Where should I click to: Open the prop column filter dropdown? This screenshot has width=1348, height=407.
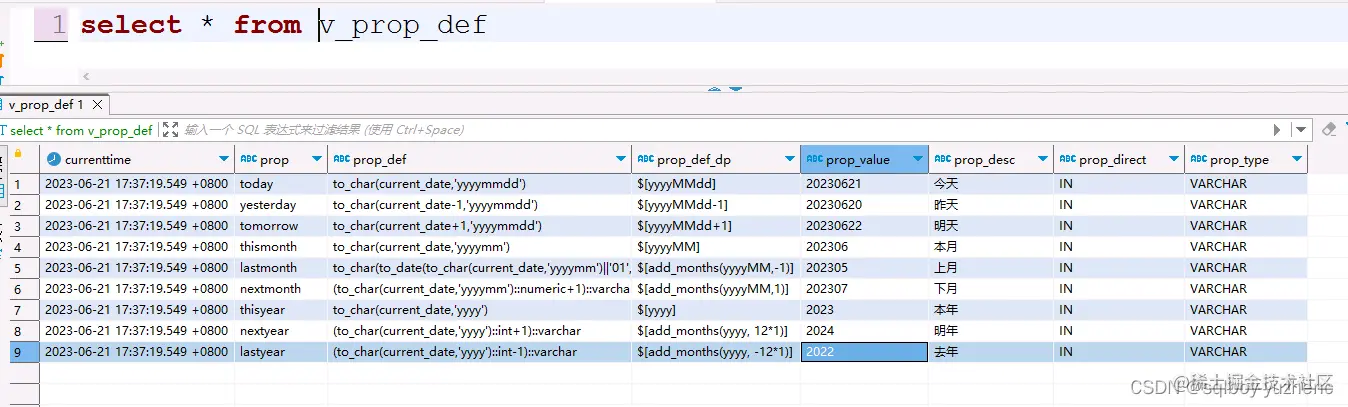coord(317,159)
